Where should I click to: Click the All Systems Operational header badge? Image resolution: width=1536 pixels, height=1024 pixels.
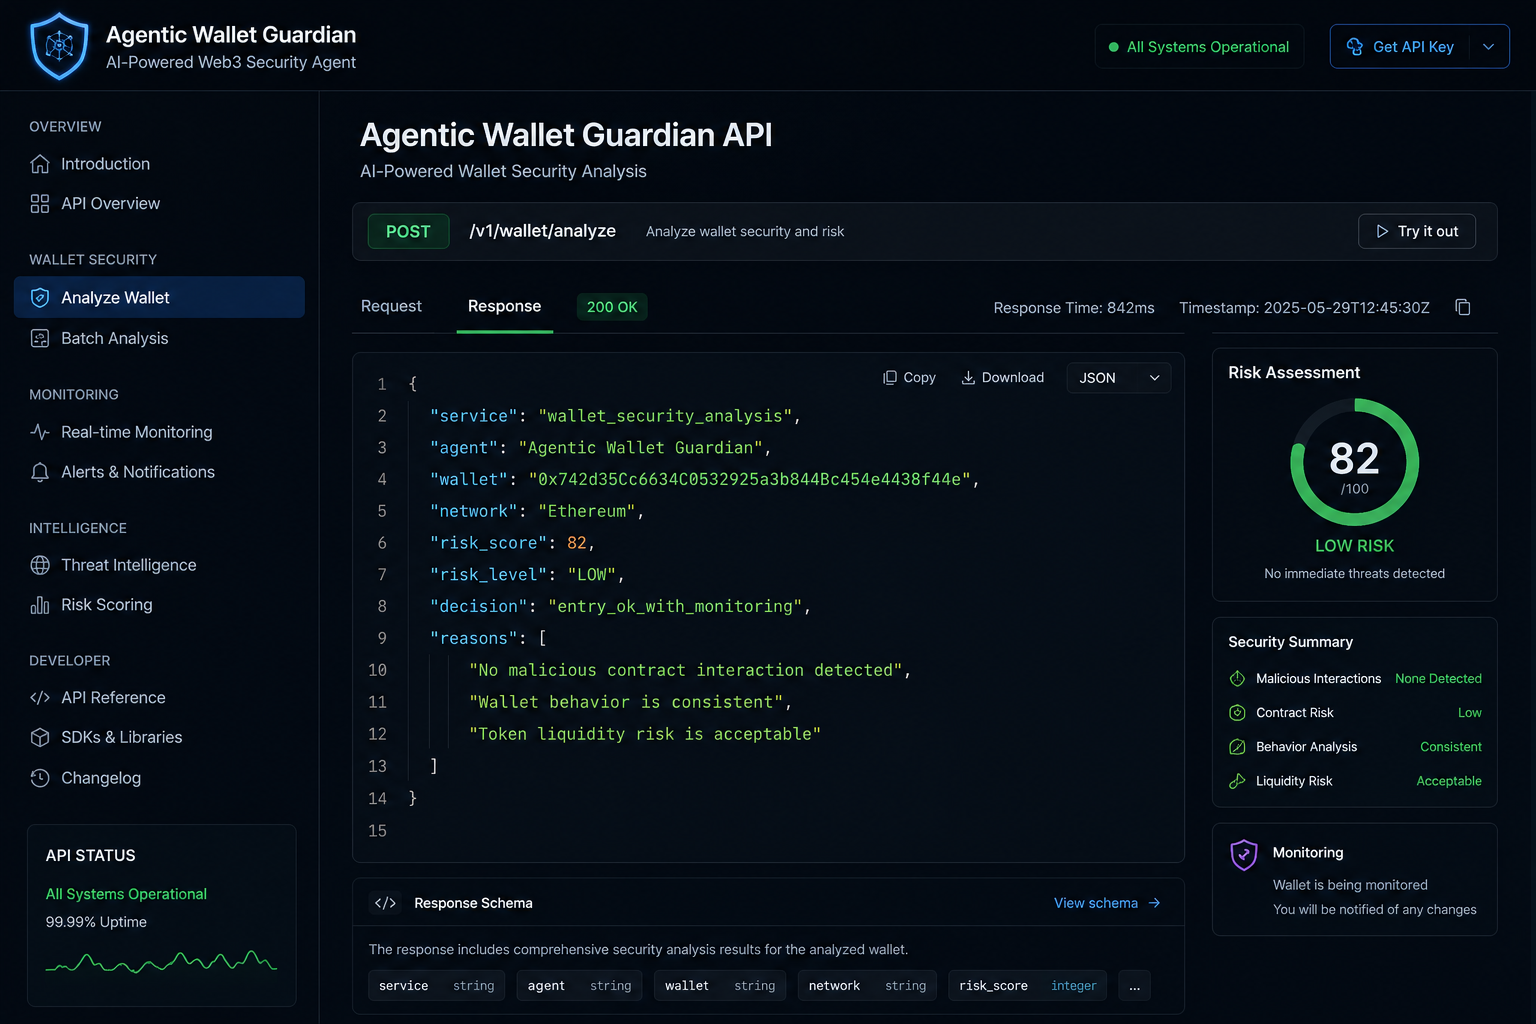(x=1199, y=47)
